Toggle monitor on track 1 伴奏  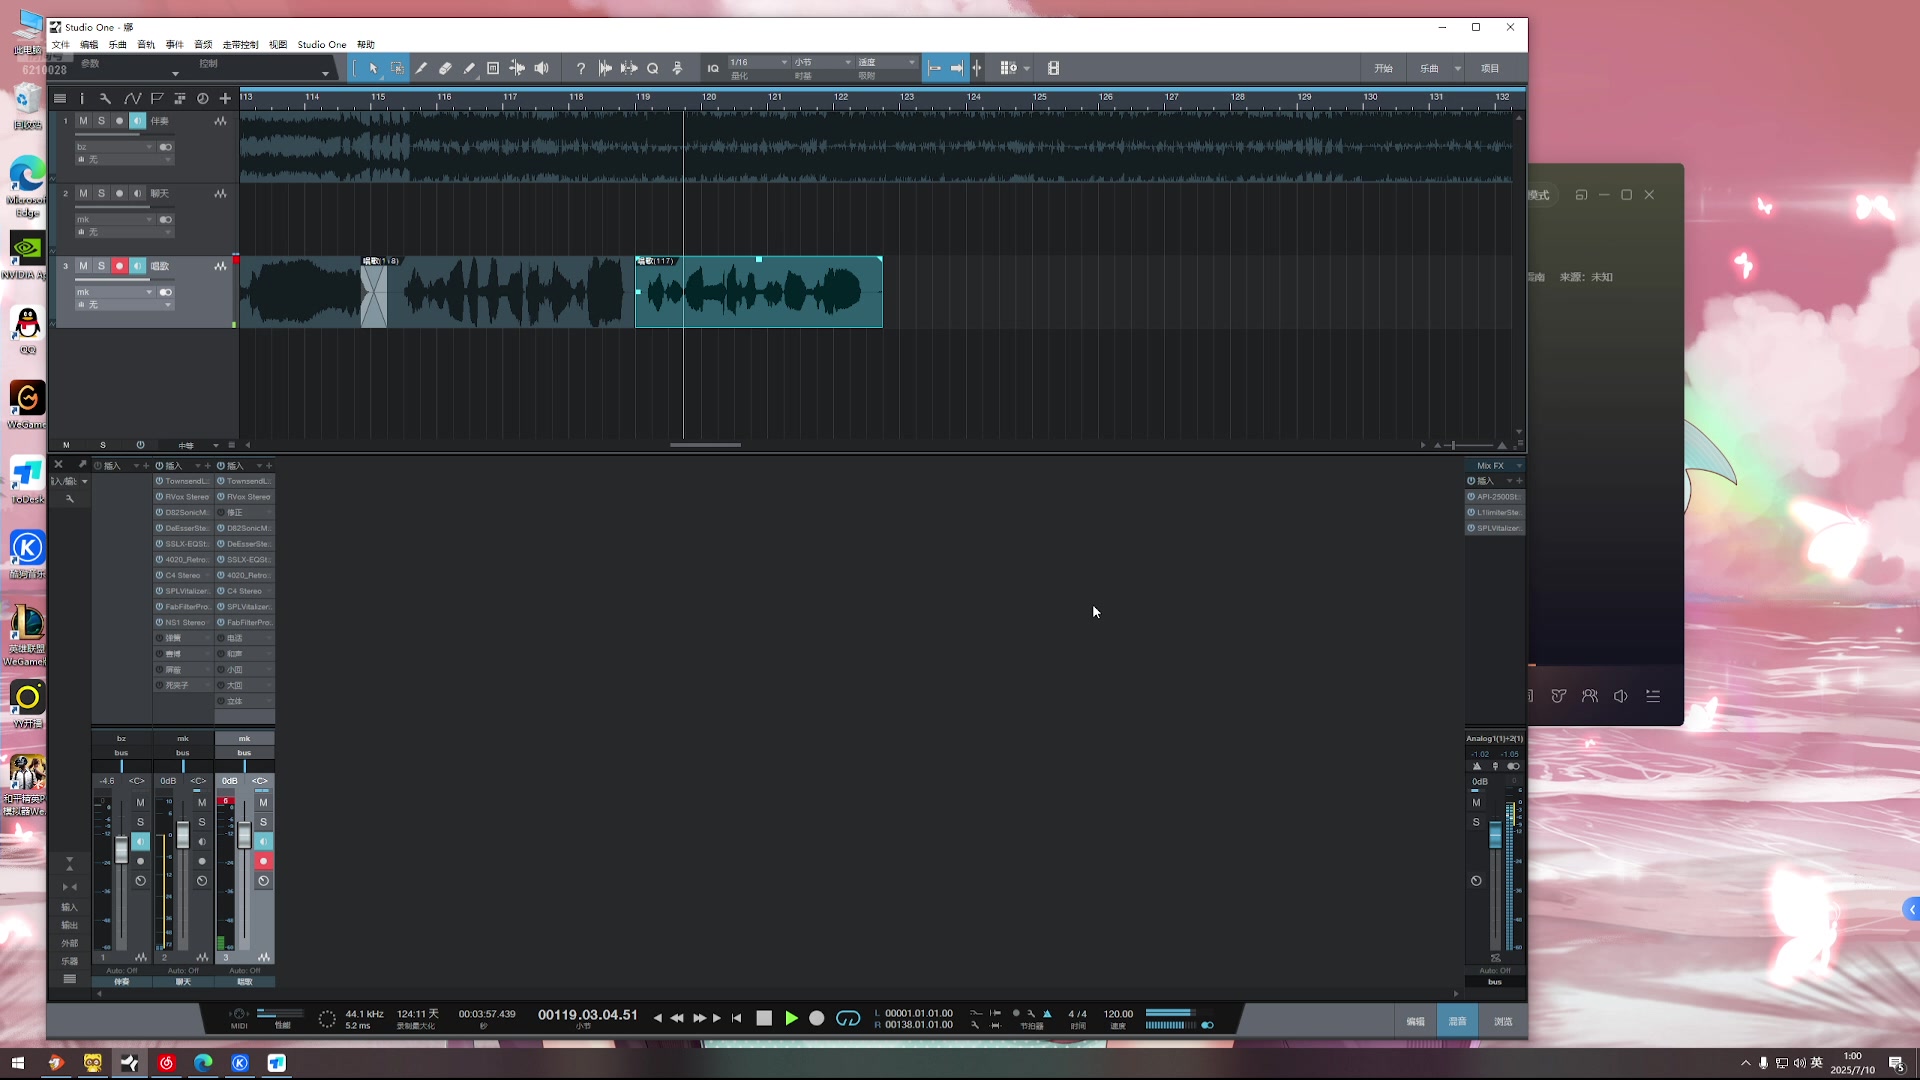pos(137,121)
